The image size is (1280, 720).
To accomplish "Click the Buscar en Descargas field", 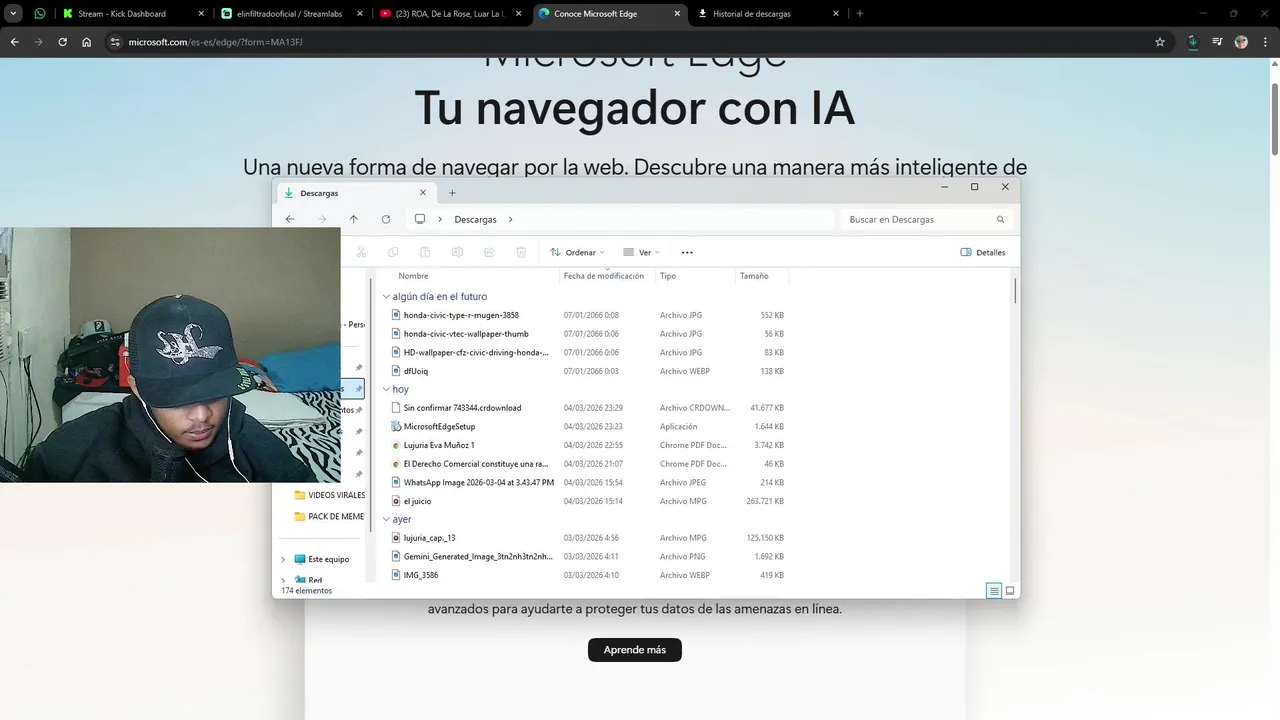I will [927, 219].
